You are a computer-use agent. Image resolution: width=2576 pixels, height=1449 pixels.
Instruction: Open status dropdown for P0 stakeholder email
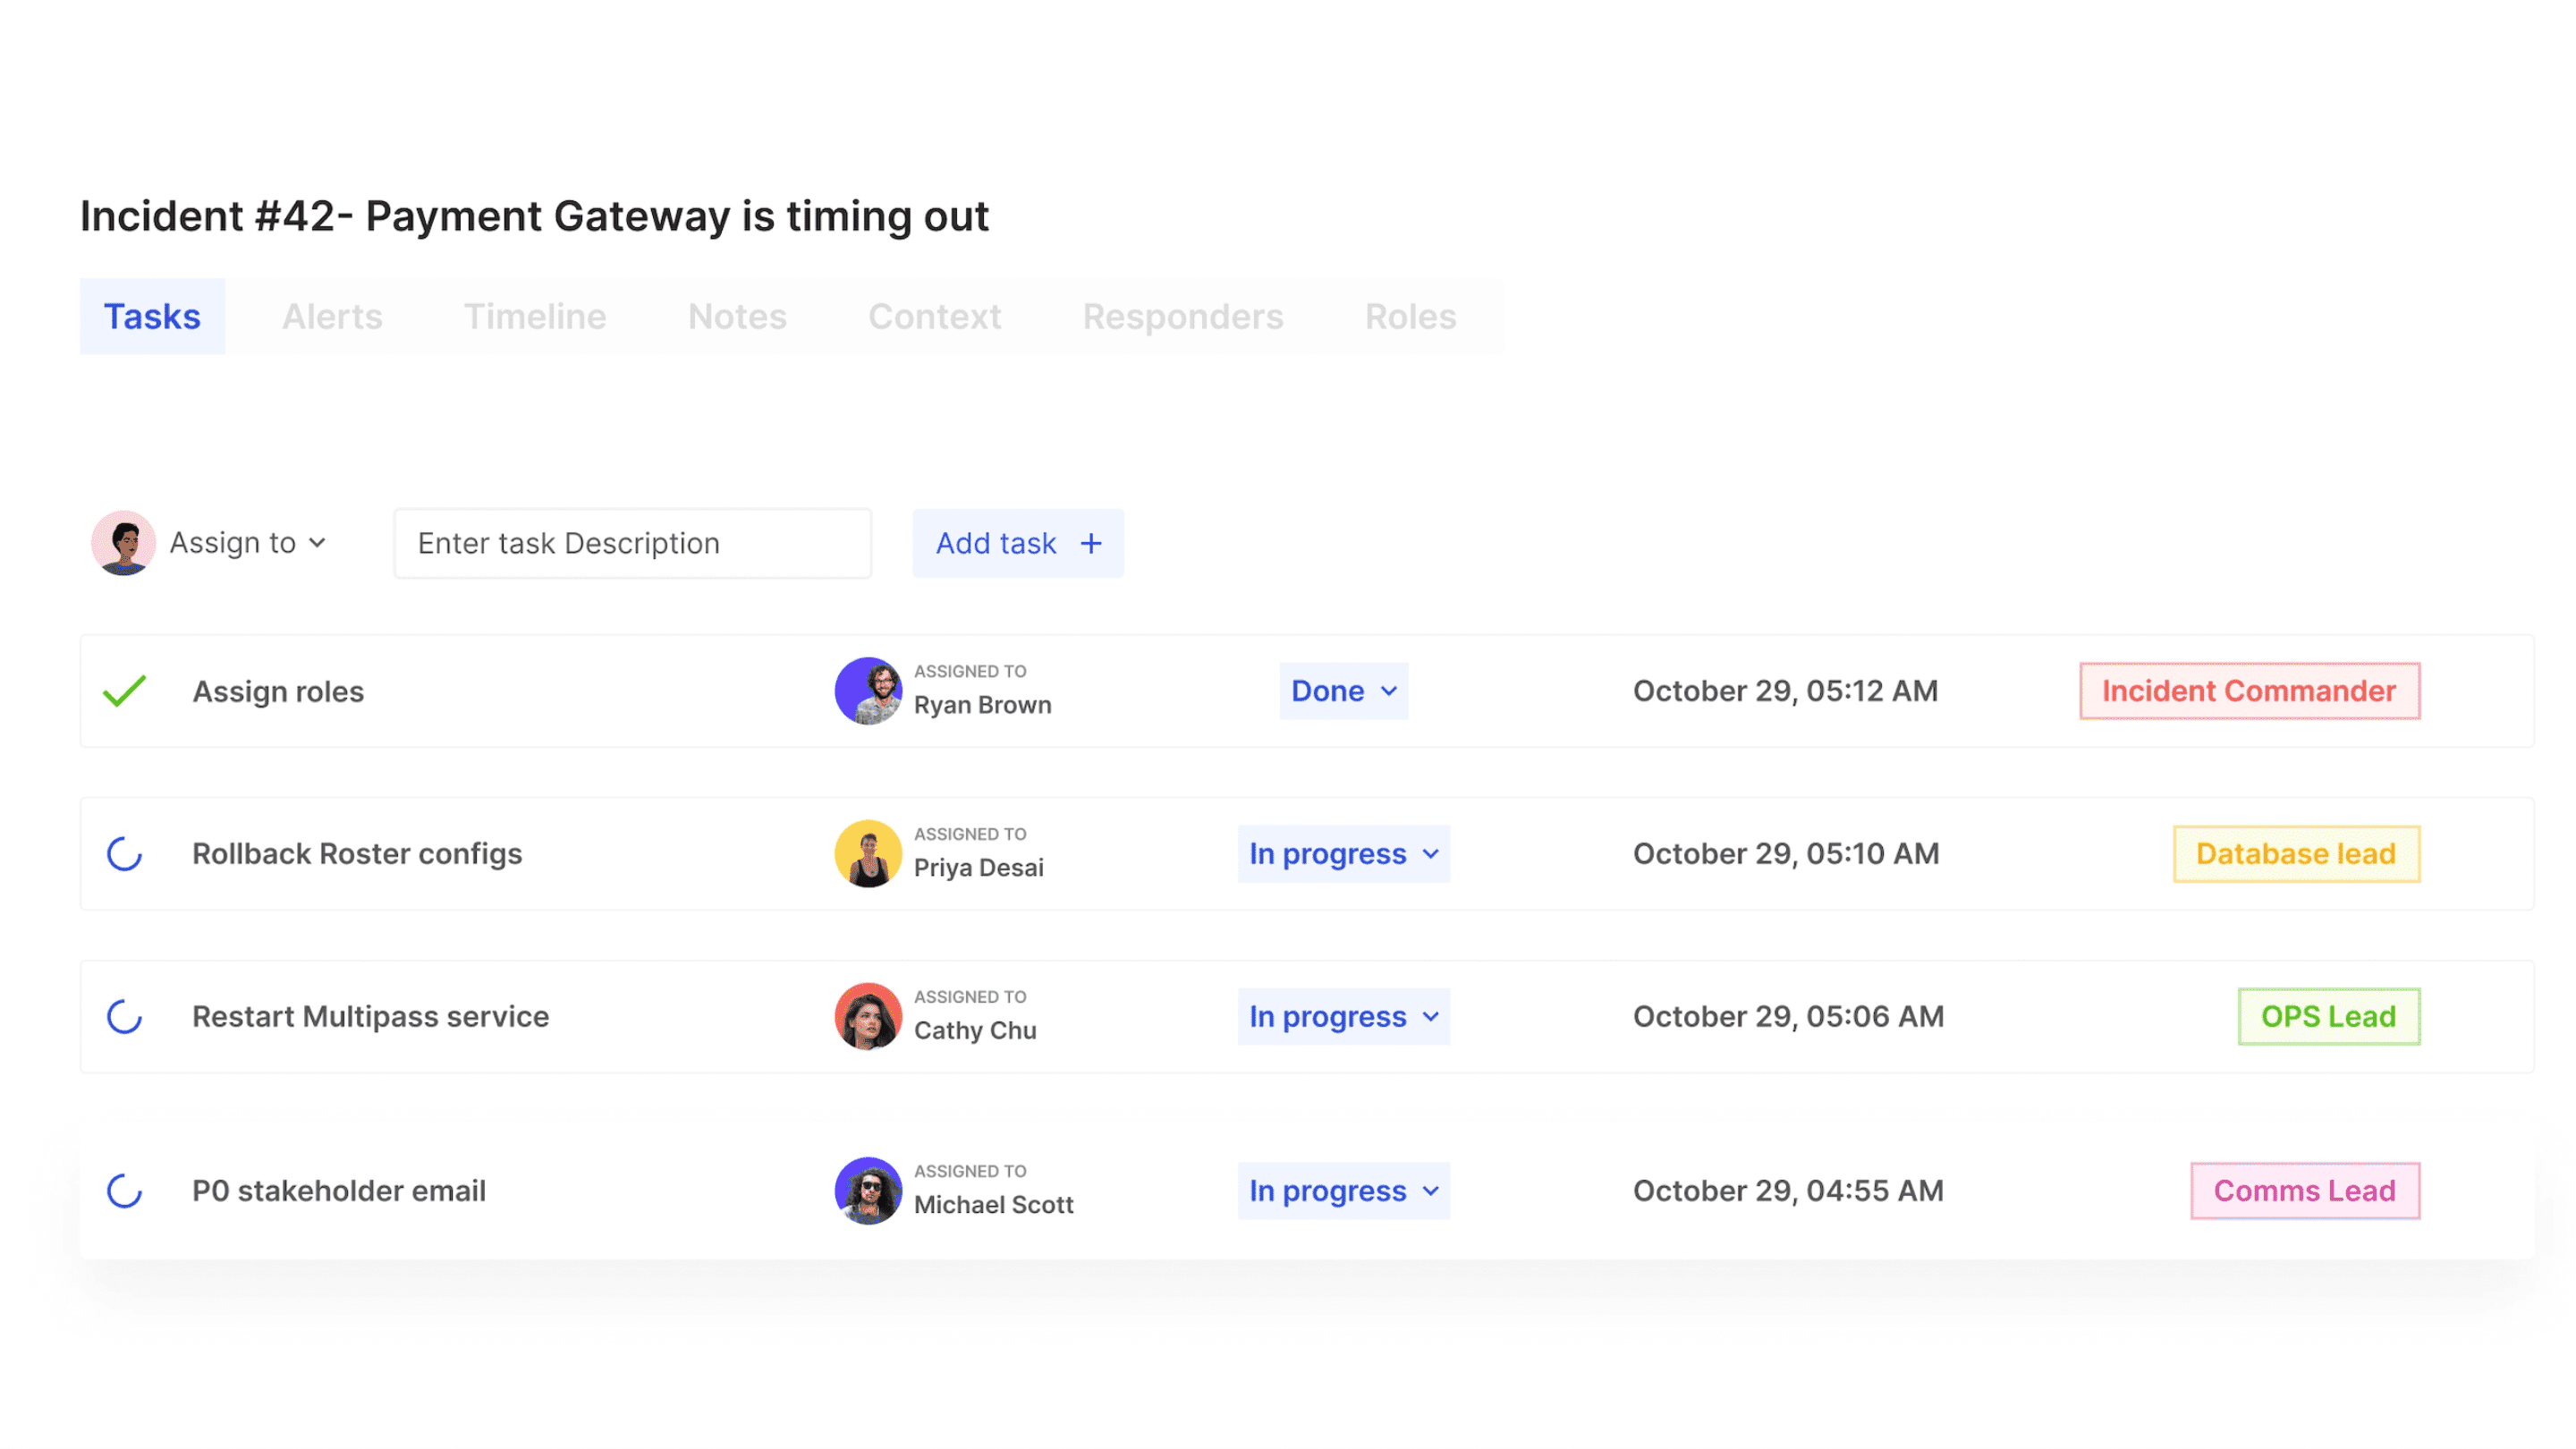click(x=1343, y=1191)
